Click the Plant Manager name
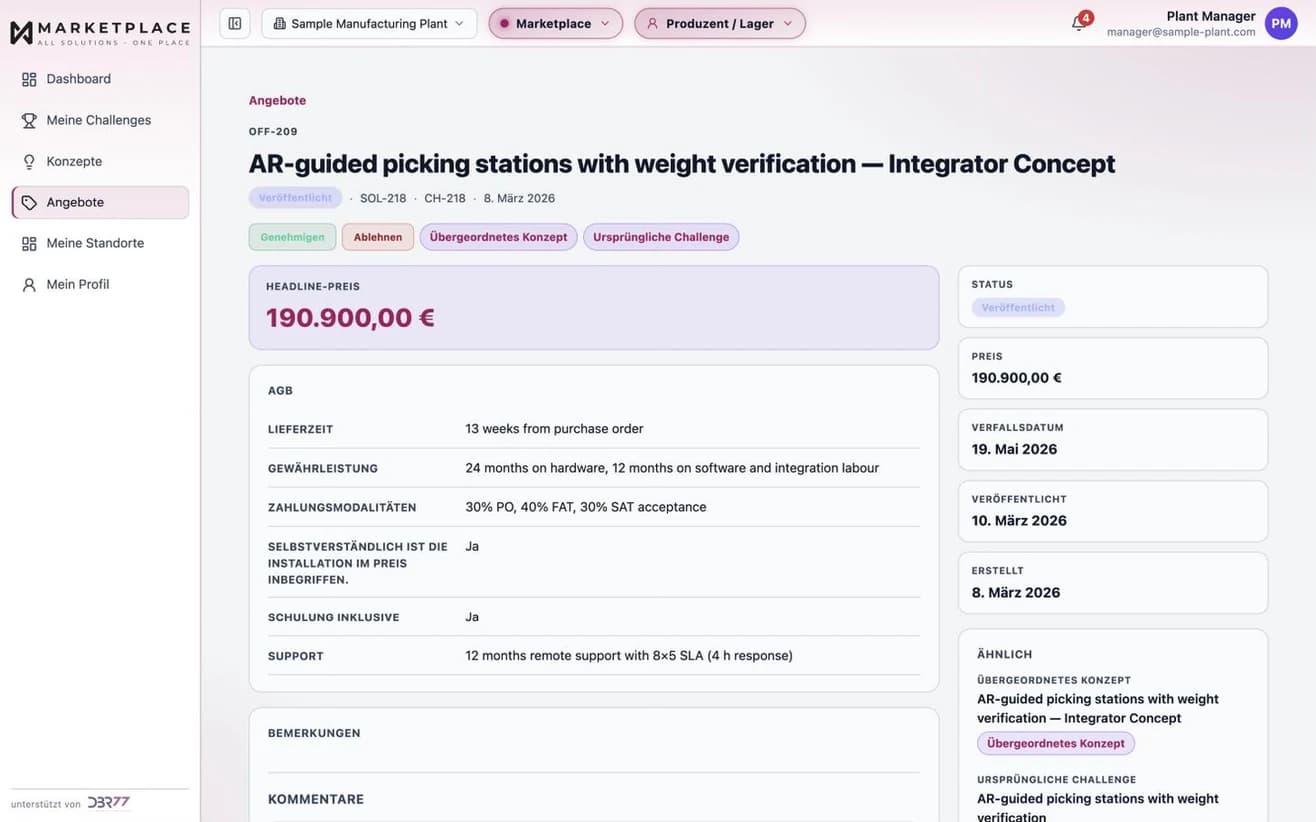This screenshot has height=822, width=1316. pyautogui.click(x=1211, y=16)
